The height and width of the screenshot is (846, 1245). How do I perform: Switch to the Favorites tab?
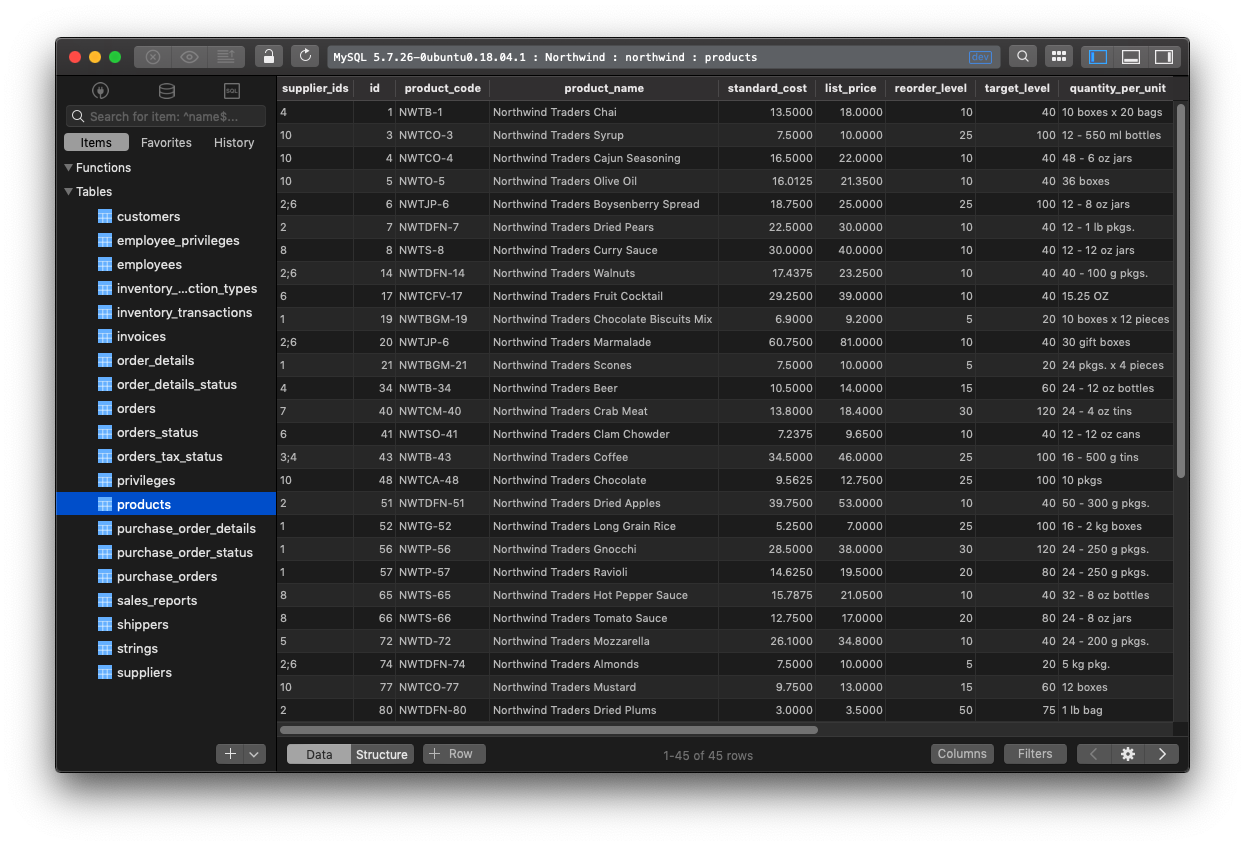pyautogui.click(x=166, y=142)
